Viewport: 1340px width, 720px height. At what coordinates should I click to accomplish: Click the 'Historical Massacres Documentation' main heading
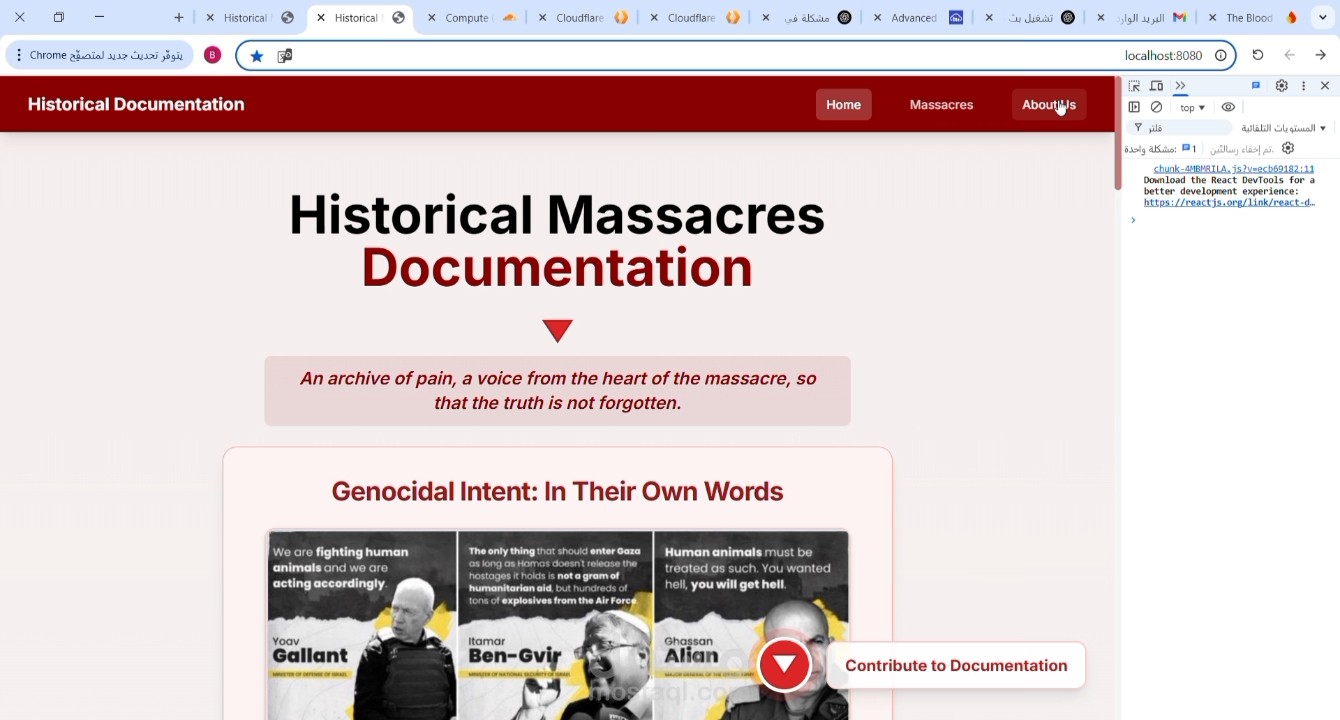557,241
